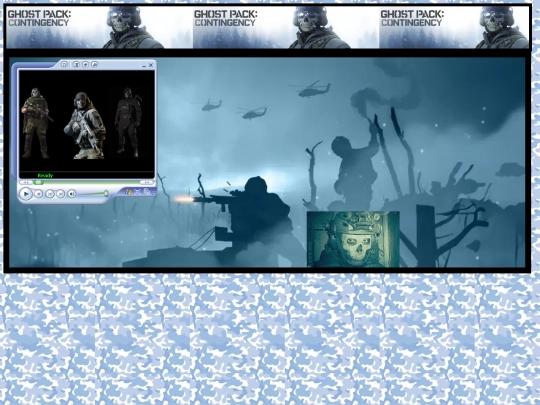This screenshot has height=405, width=540.
Task: Click the rewind button beside seek bar
Action: point(26,182)
